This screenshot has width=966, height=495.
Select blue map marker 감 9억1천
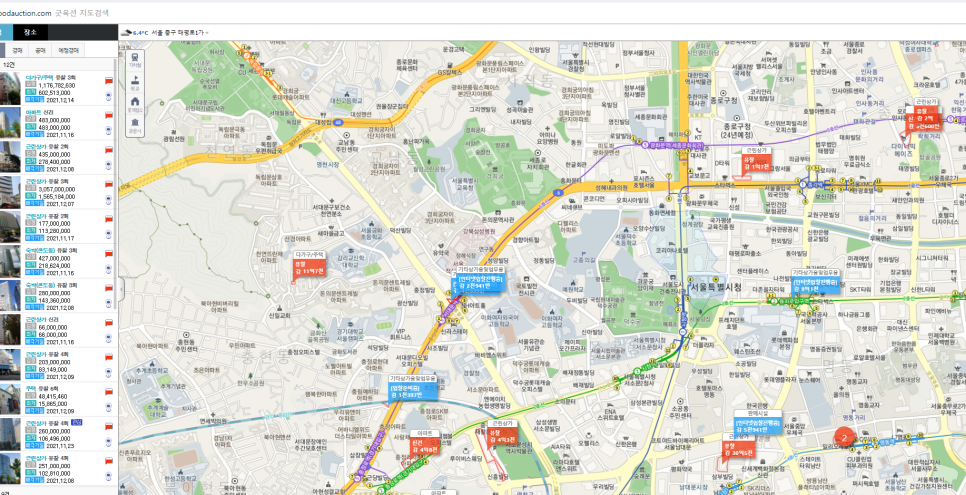[816, 284]
